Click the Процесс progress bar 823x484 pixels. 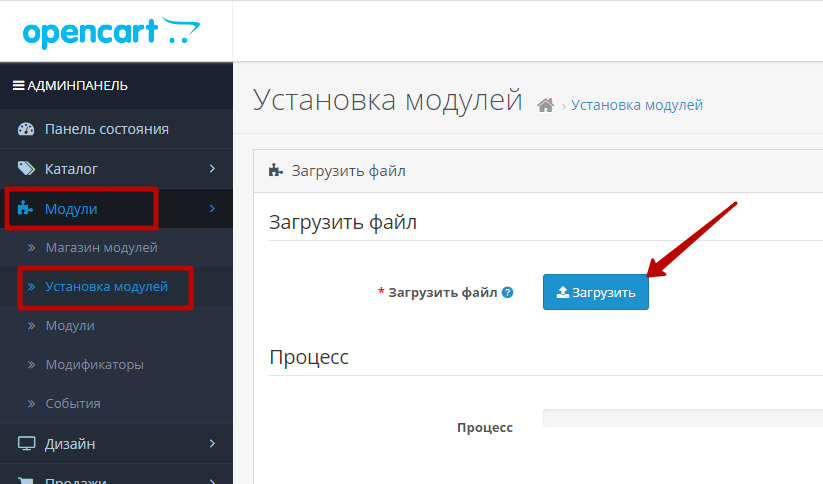click(x=683, y=418)
